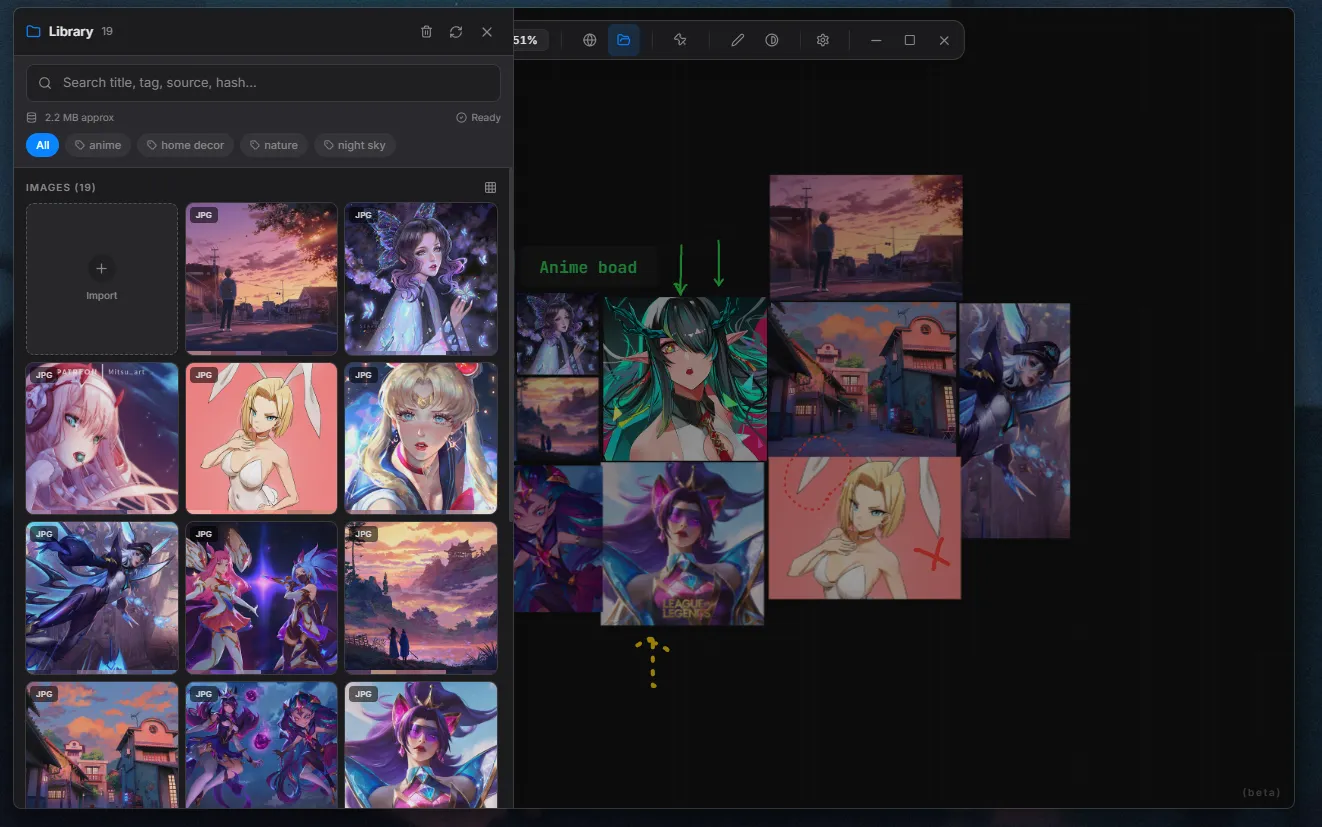This screenshot has height=827, width=1322.
Task: Filter library by the nature tag
Action: pyautogui.click(x=273, y=145)
